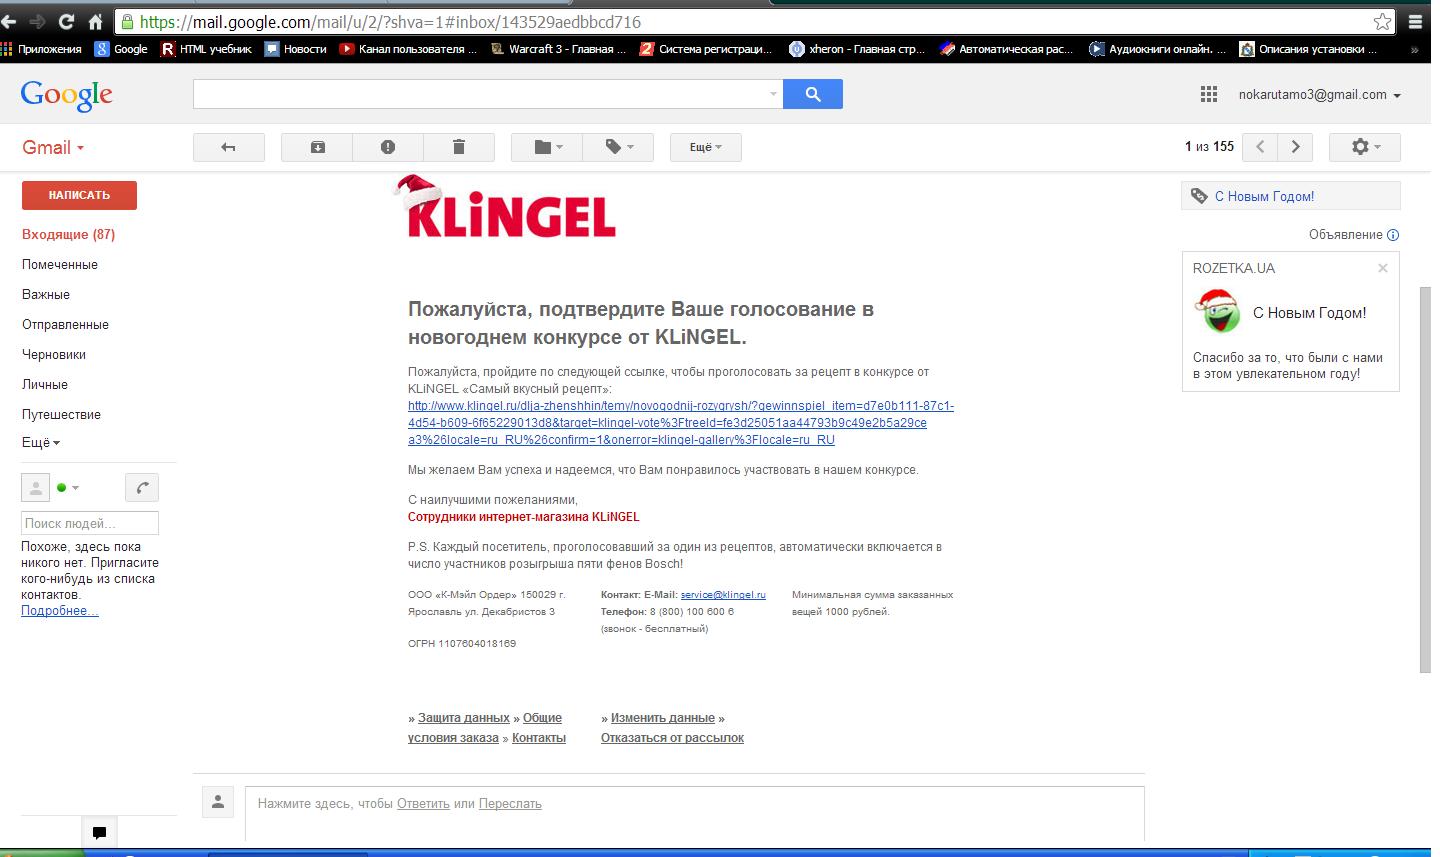Click the browser back arrow
1440x857 pixels.
coord(11,21)
